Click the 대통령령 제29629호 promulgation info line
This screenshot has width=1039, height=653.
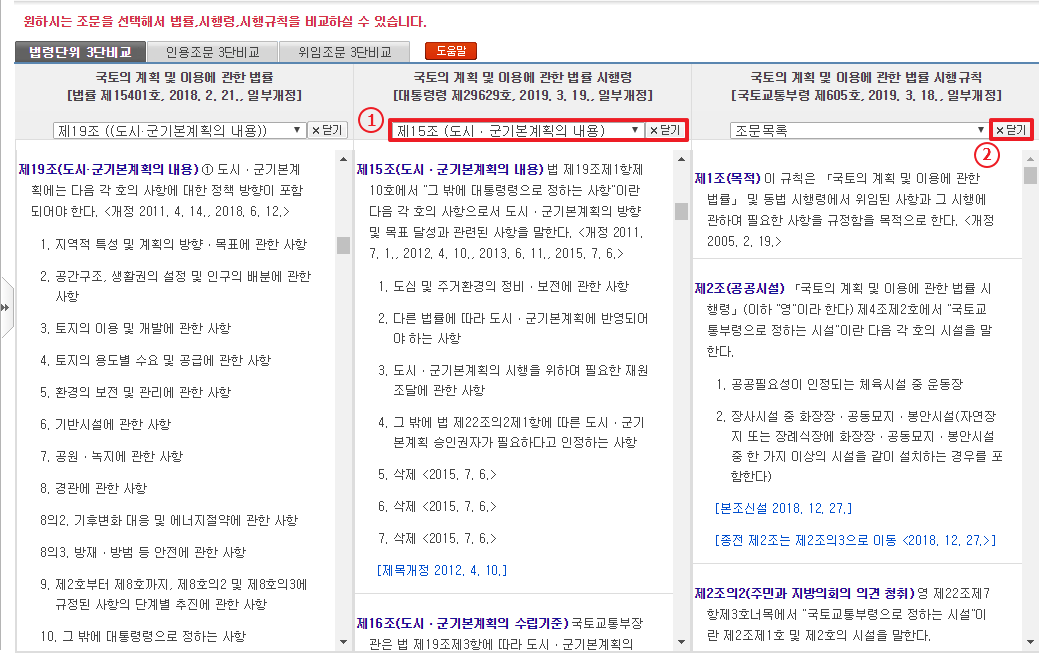click(523, 95)
